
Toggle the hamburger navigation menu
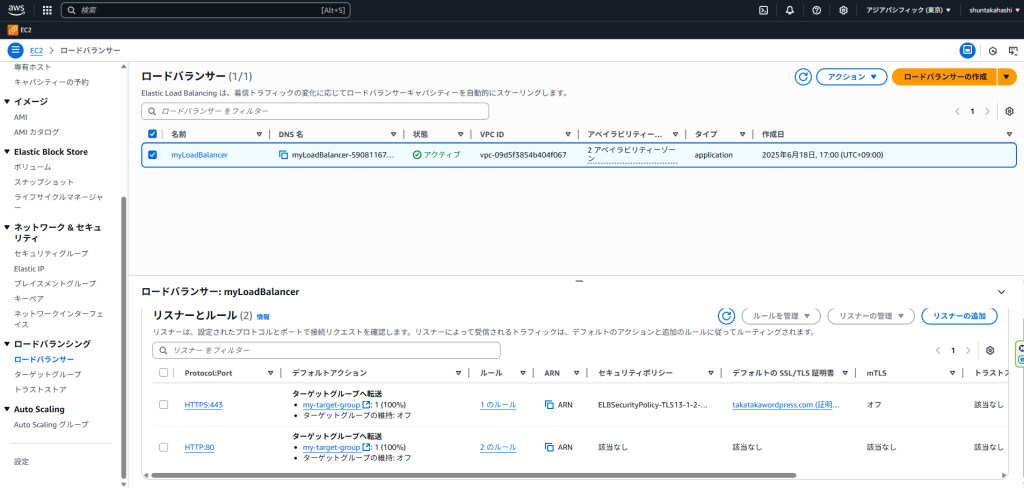[15, 50]
